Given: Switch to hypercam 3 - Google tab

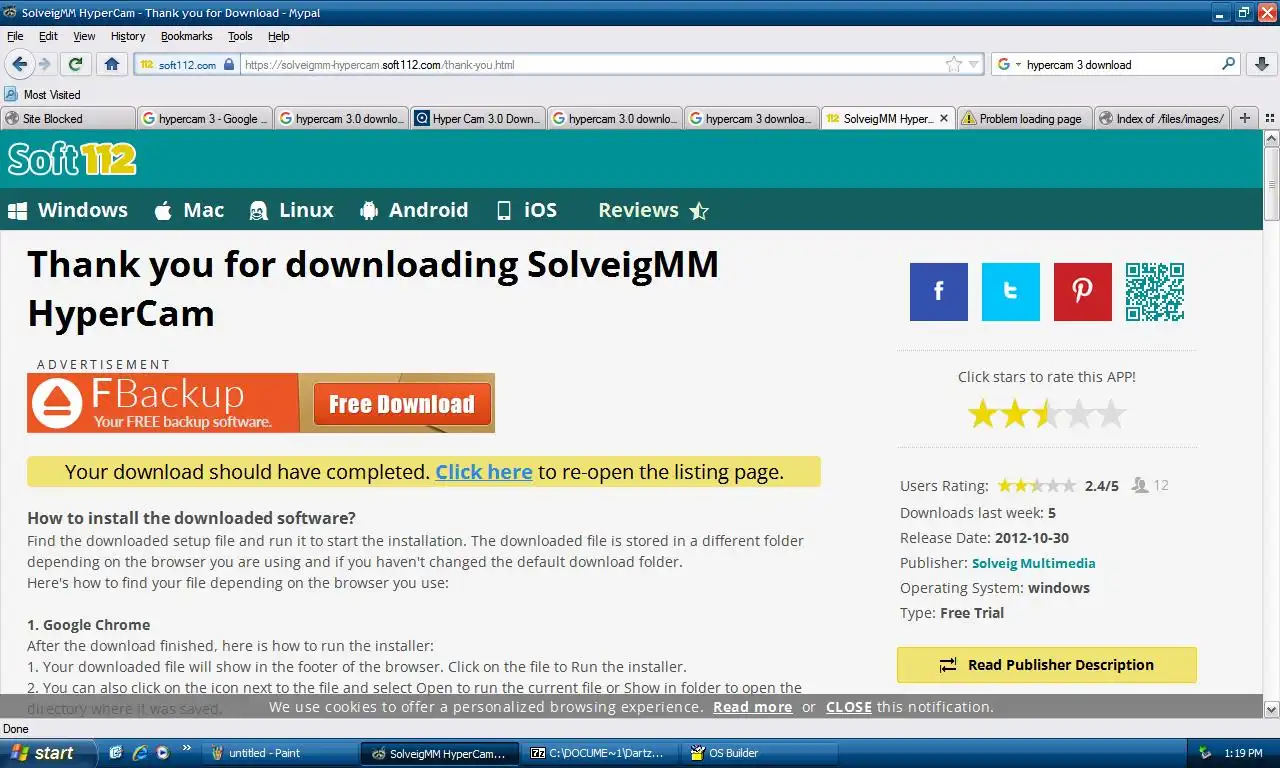Looking at the screenshot, I should 204,118.
